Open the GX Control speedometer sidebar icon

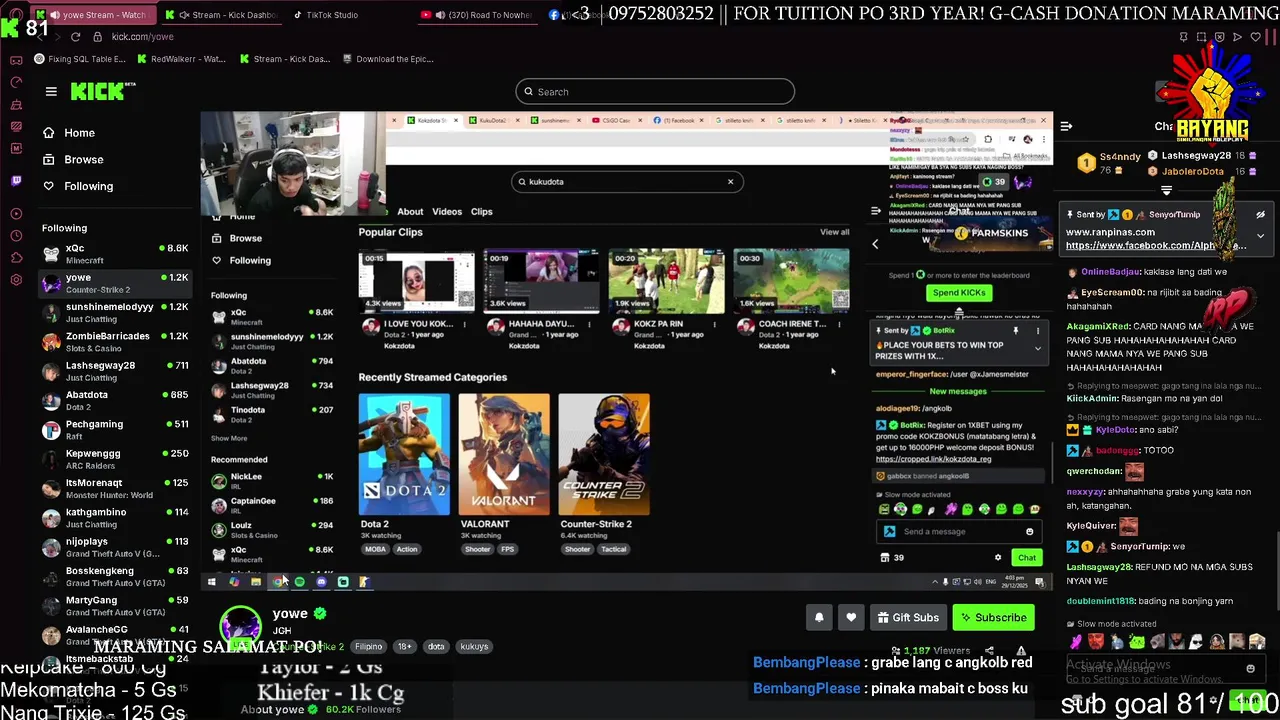16,82
